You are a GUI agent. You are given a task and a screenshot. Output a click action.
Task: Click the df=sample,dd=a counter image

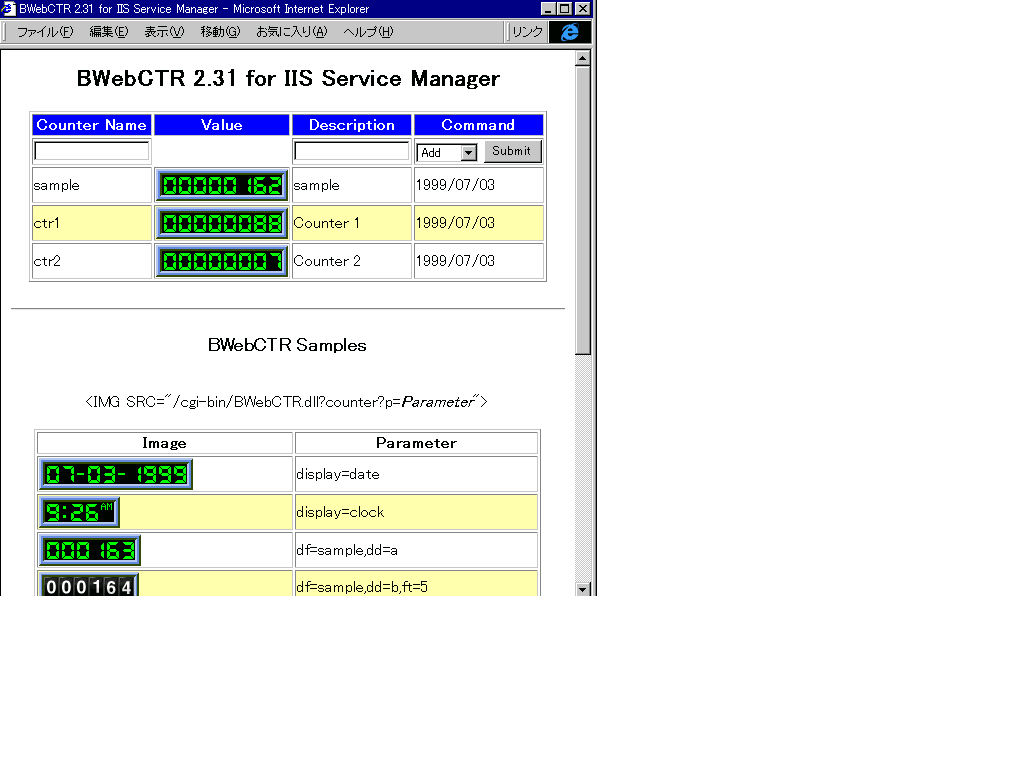[89, 550]
